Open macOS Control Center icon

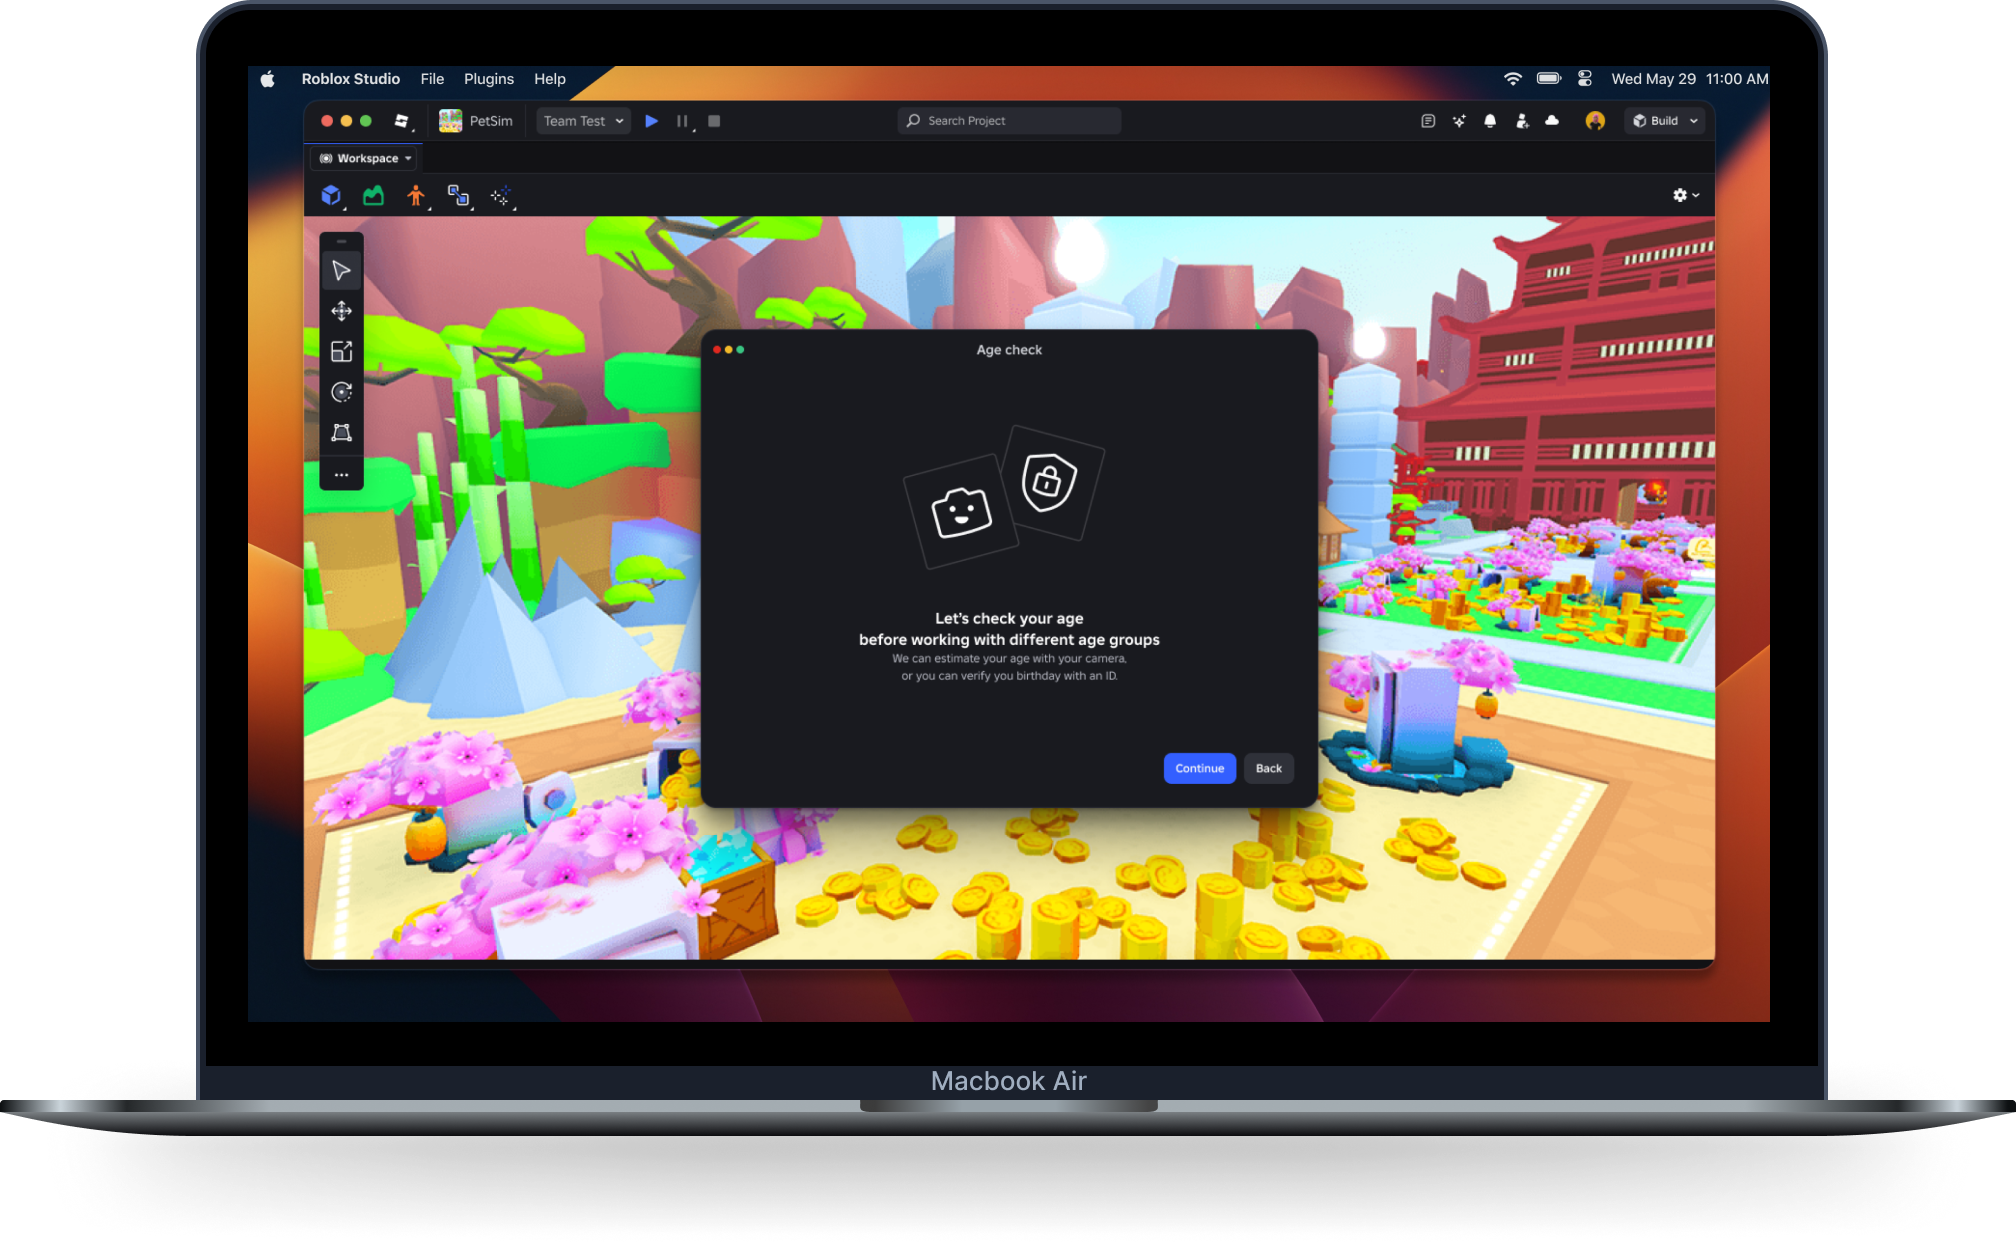pyautogui.click(x=1585, y=79)
